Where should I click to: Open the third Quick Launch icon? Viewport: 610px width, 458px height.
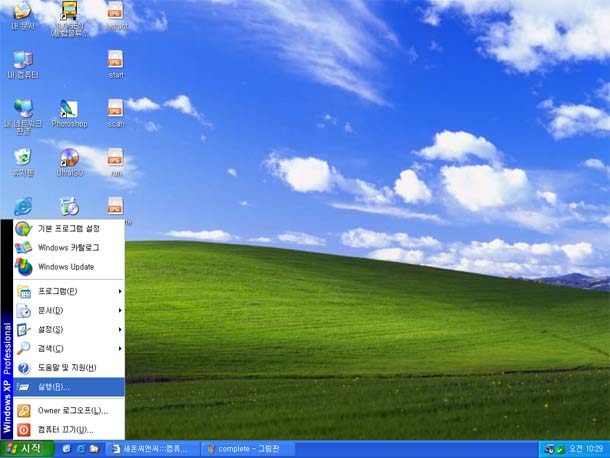[94, 449]
